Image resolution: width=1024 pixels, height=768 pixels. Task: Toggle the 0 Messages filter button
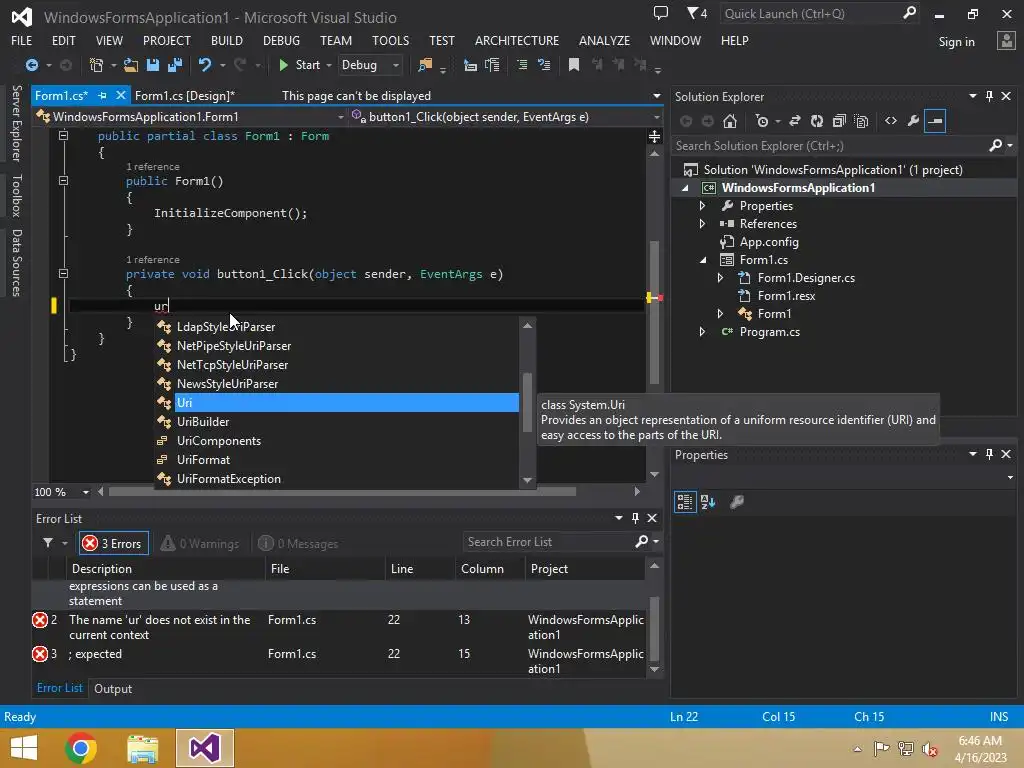(298, 543)
